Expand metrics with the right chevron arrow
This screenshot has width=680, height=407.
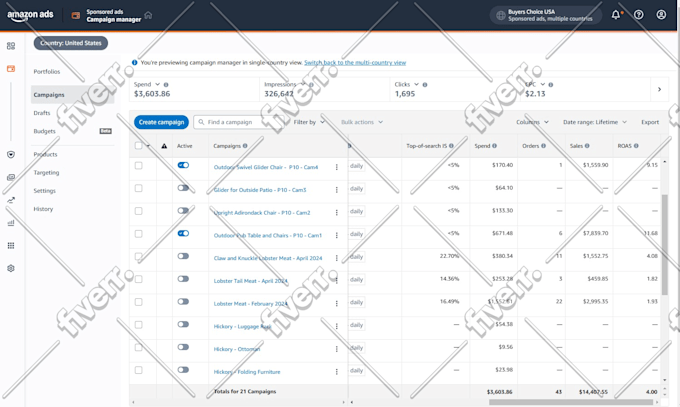(x=659, y=89)
